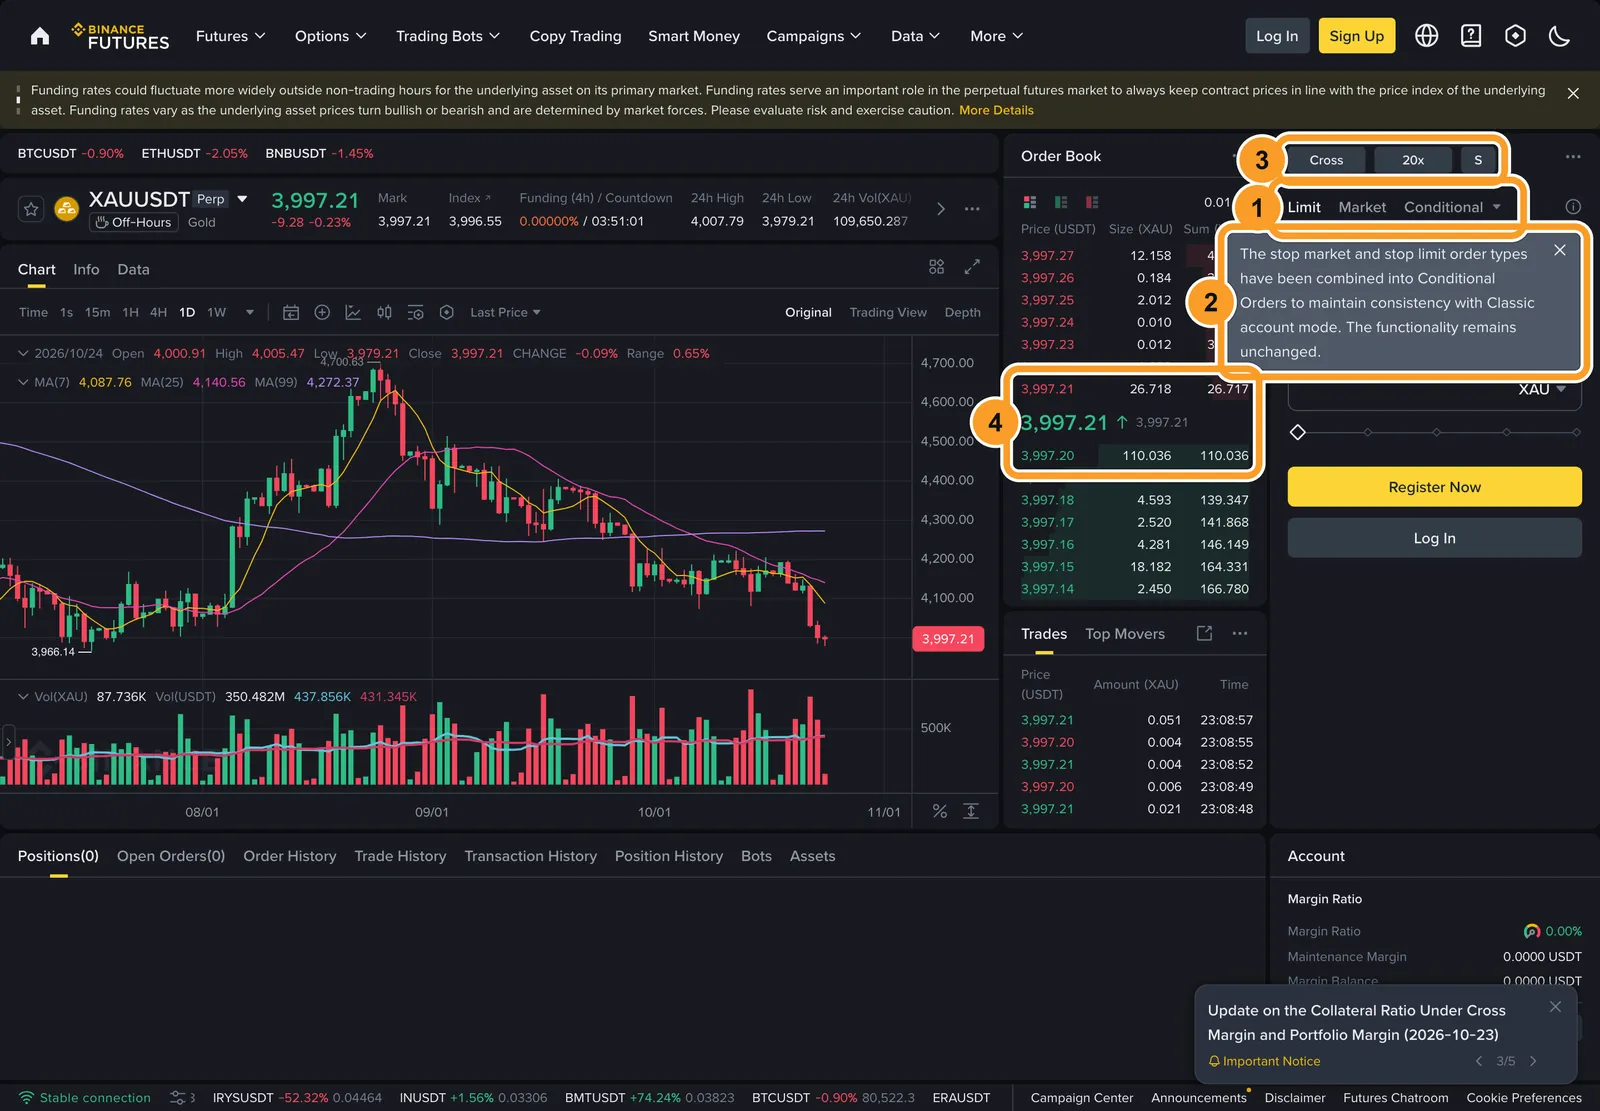1600x1111 pixels.
Task: Select the 15m chart interval
Action: tap(98, 312)
